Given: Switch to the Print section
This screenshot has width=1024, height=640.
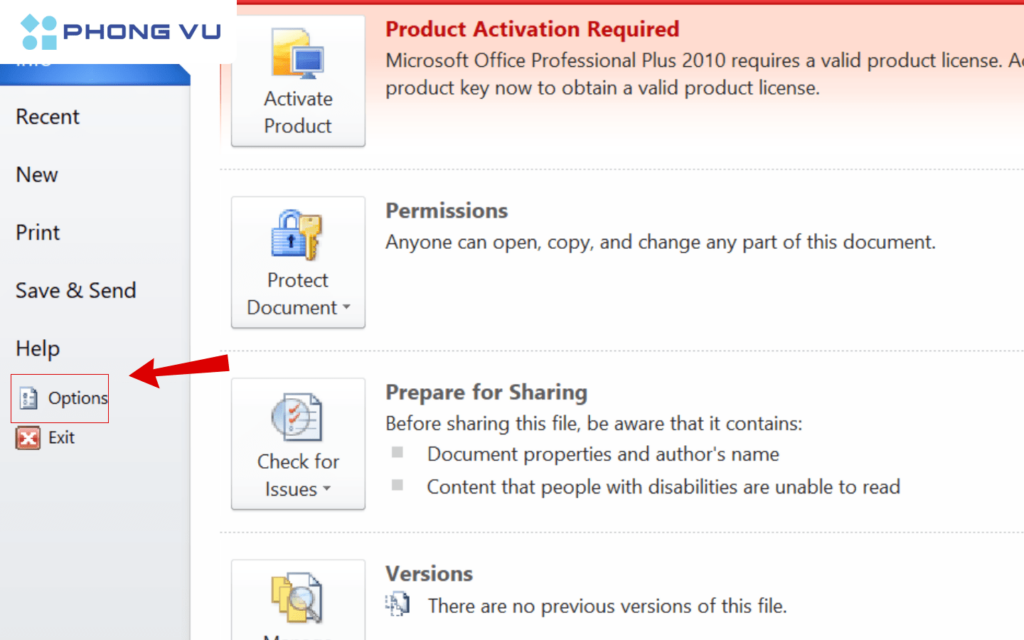Looking at the screenshot, I should click(x=37, y=232).
